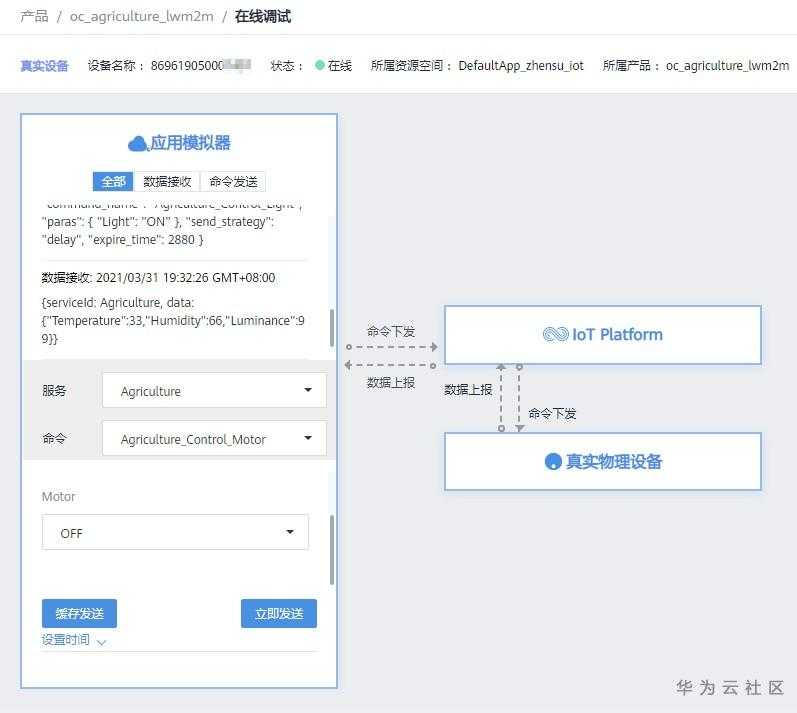
Task: Click the command panel scrollbar thumb
Action: click(x=332, y=550)
